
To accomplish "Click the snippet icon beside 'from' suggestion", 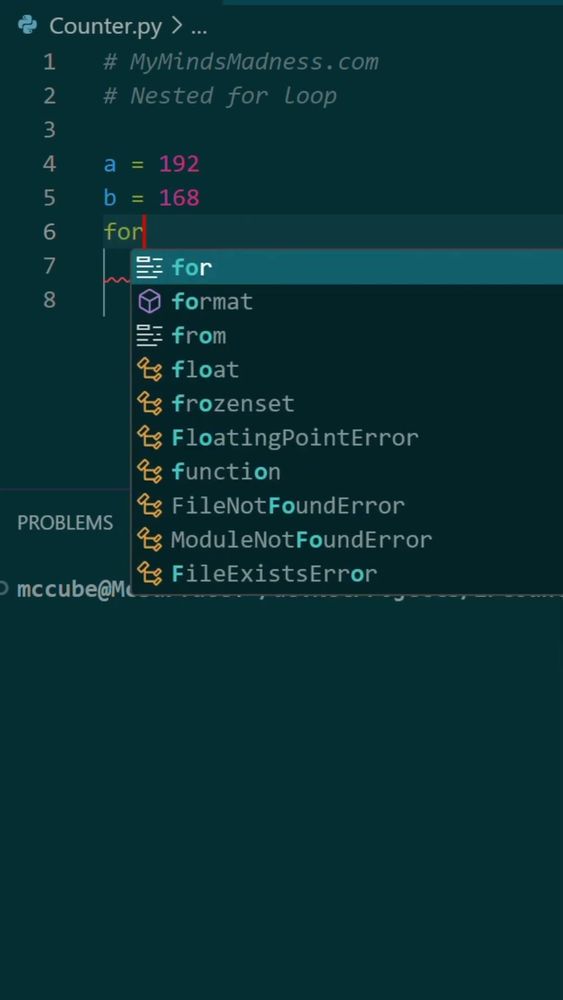I will coord(150,335).
